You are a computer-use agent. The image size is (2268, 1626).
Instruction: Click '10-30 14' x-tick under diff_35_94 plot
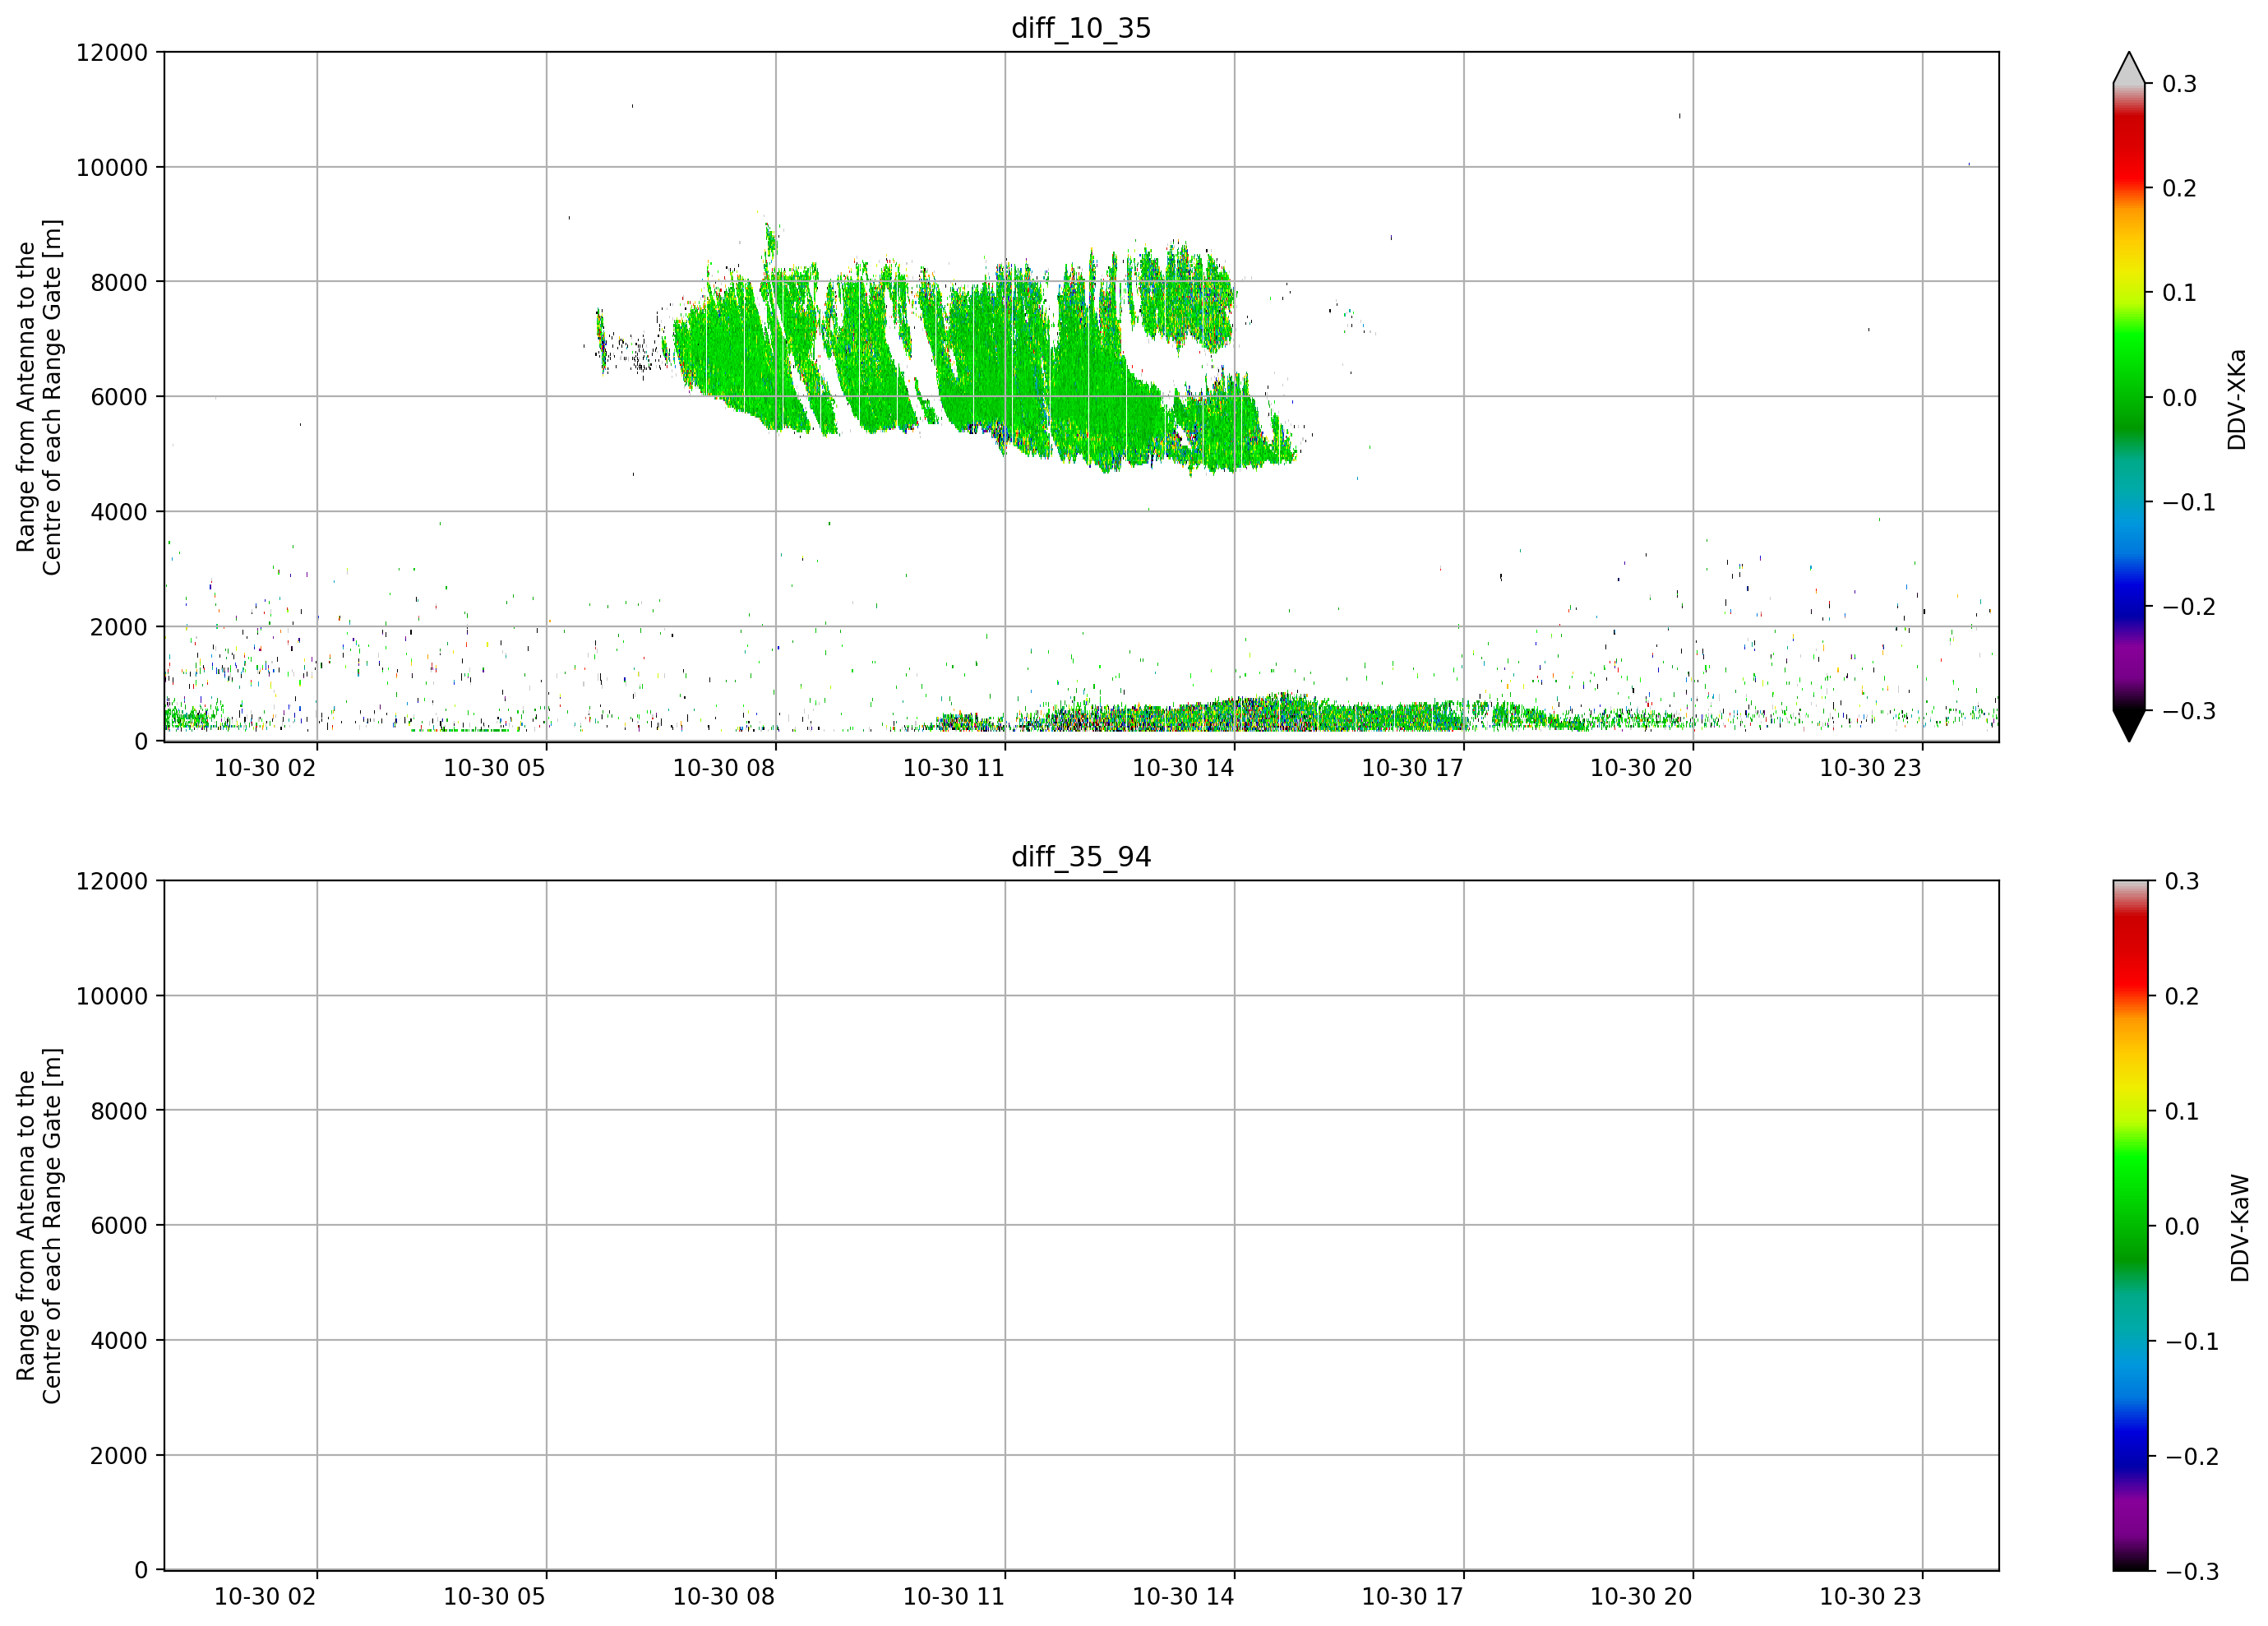[1183, 1597]
